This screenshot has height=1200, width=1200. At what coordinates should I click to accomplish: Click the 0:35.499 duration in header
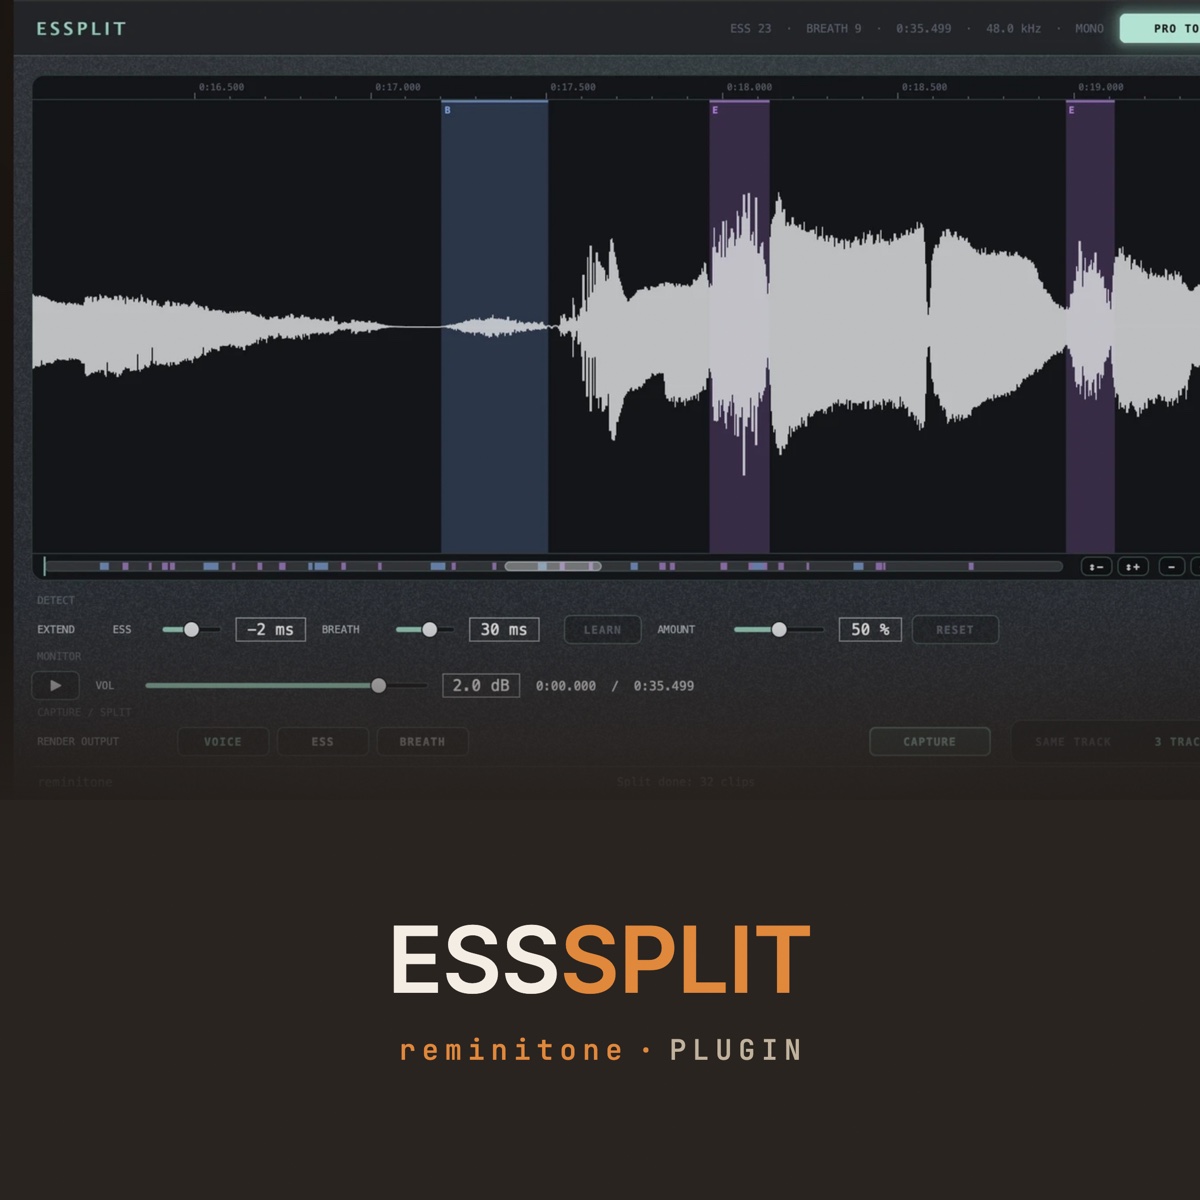(x=924, y=29)
